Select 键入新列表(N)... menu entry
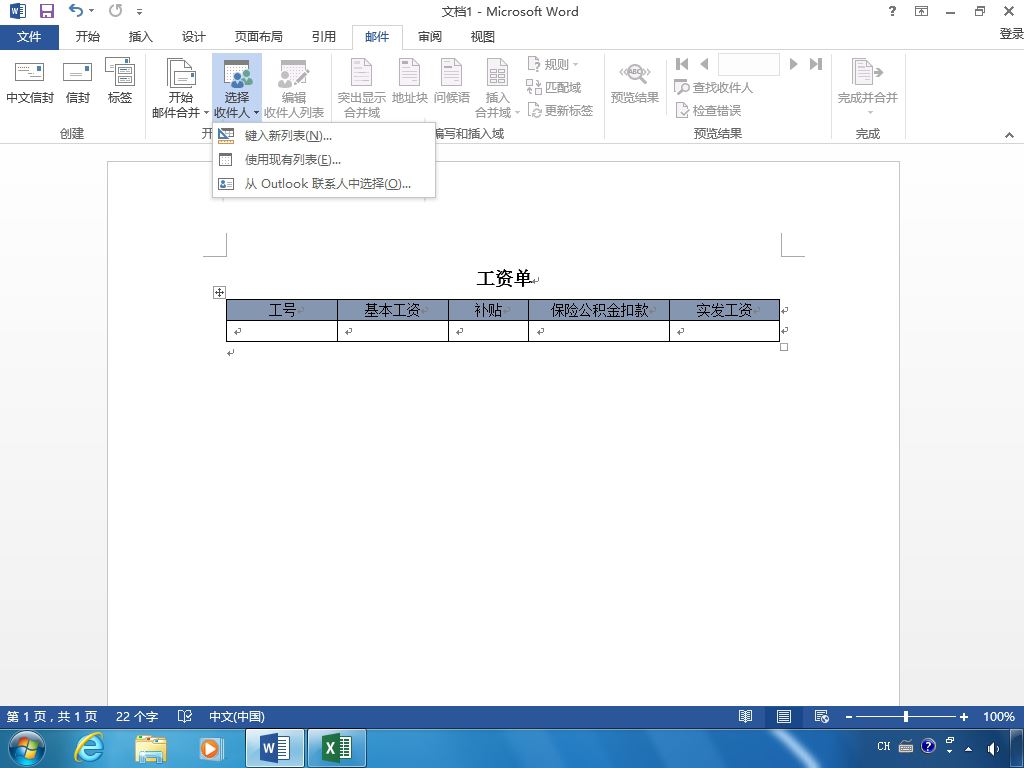The image size is (1024, 768). coord(324,136)
